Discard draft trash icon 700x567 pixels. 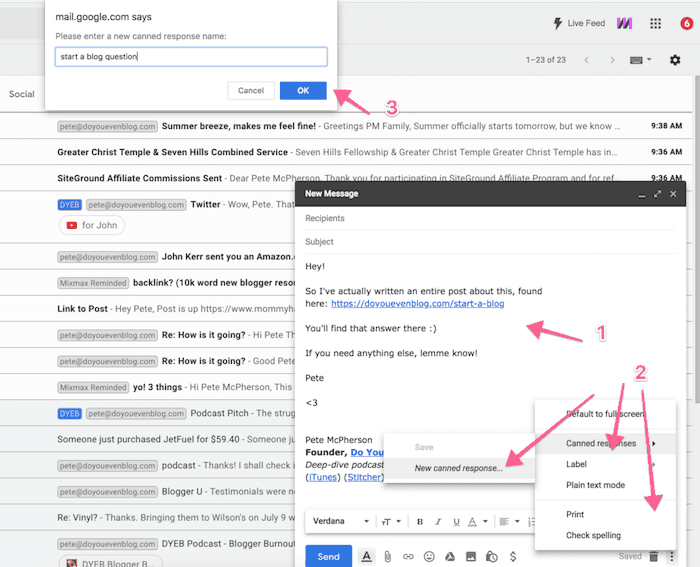click(x=654, y=556)
